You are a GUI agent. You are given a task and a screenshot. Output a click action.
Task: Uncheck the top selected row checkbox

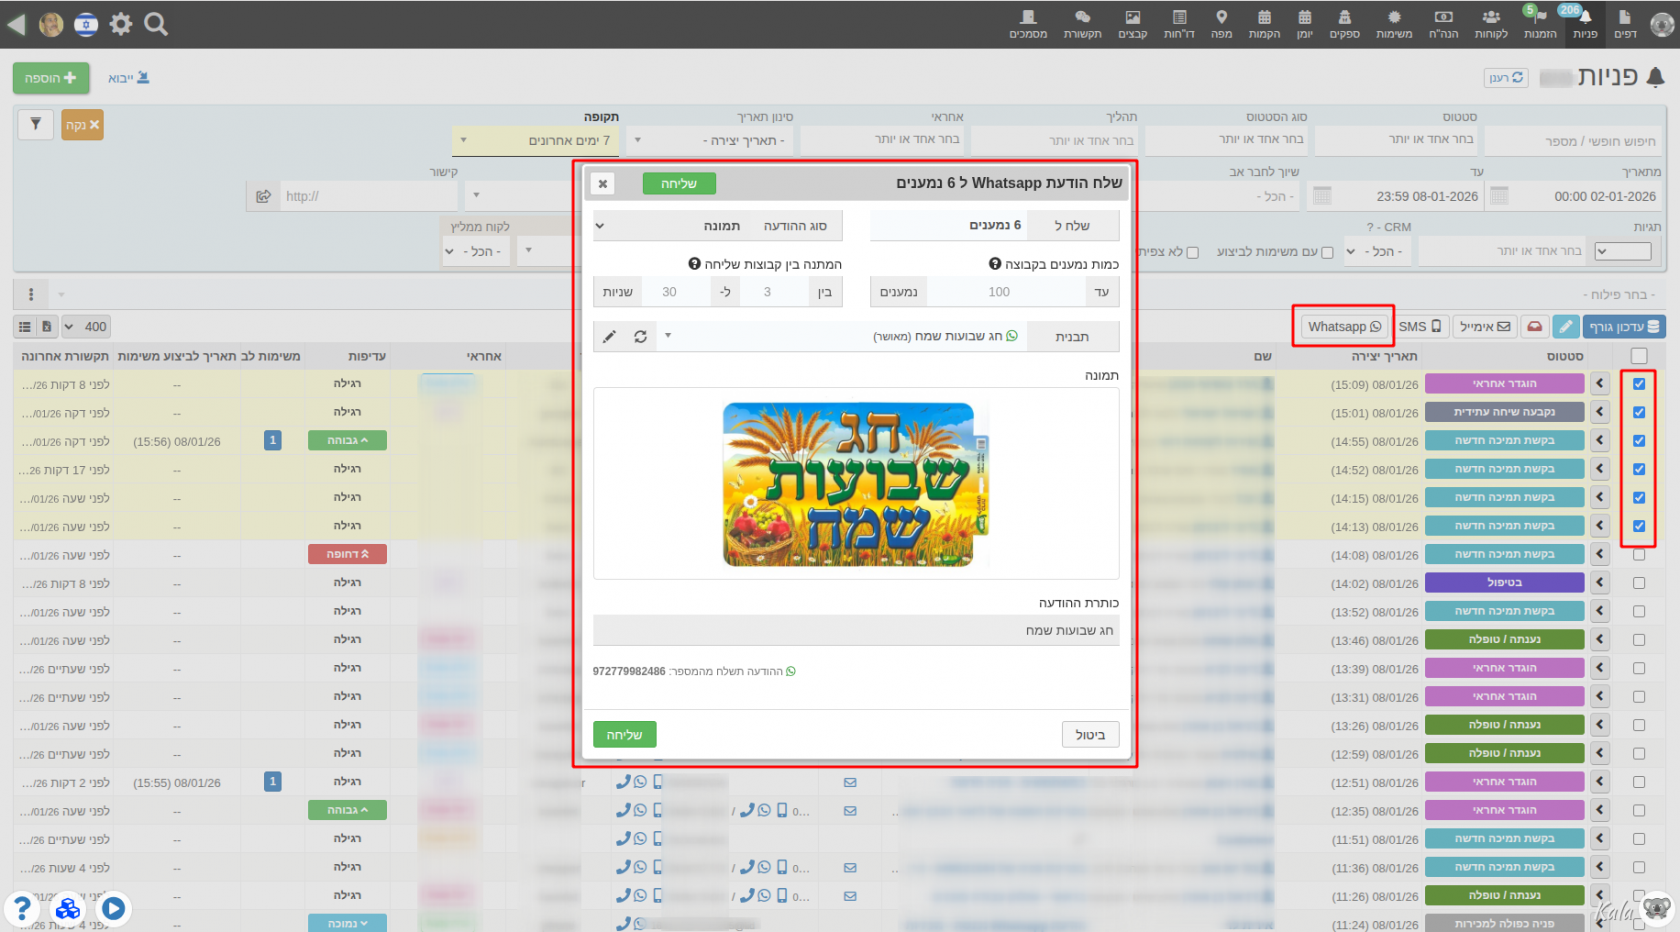point(1638,383)
